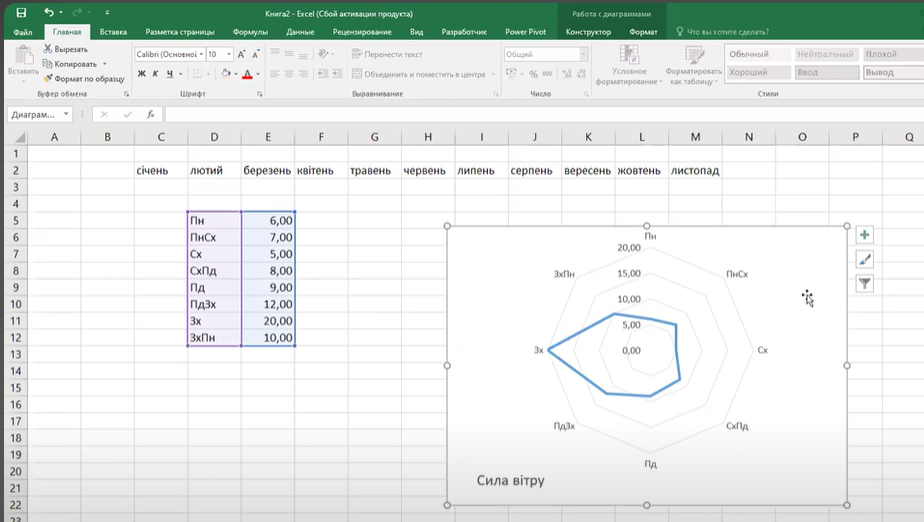Open the font size 10 dropdown
This screenshot has height=522, width=924.
[x=229, y=54]
